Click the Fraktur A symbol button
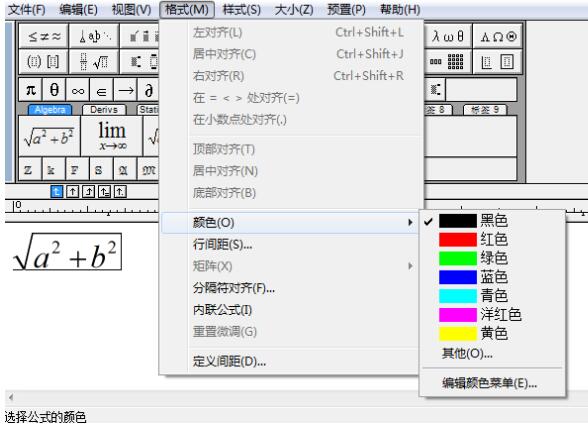Screen dimensions: 588x426 [x=125, y=169]
